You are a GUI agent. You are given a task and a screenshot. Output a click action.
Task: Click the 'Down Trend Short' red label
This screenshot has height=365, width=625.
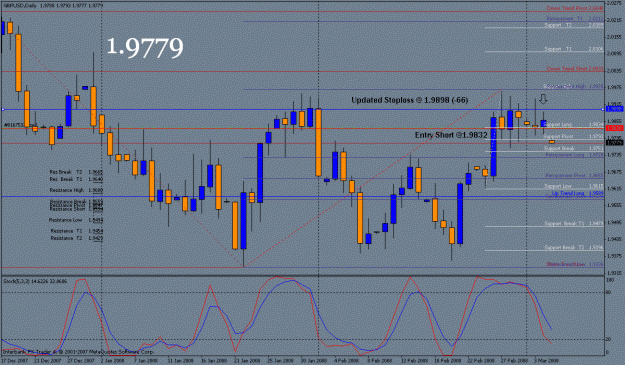pos(574,69)
